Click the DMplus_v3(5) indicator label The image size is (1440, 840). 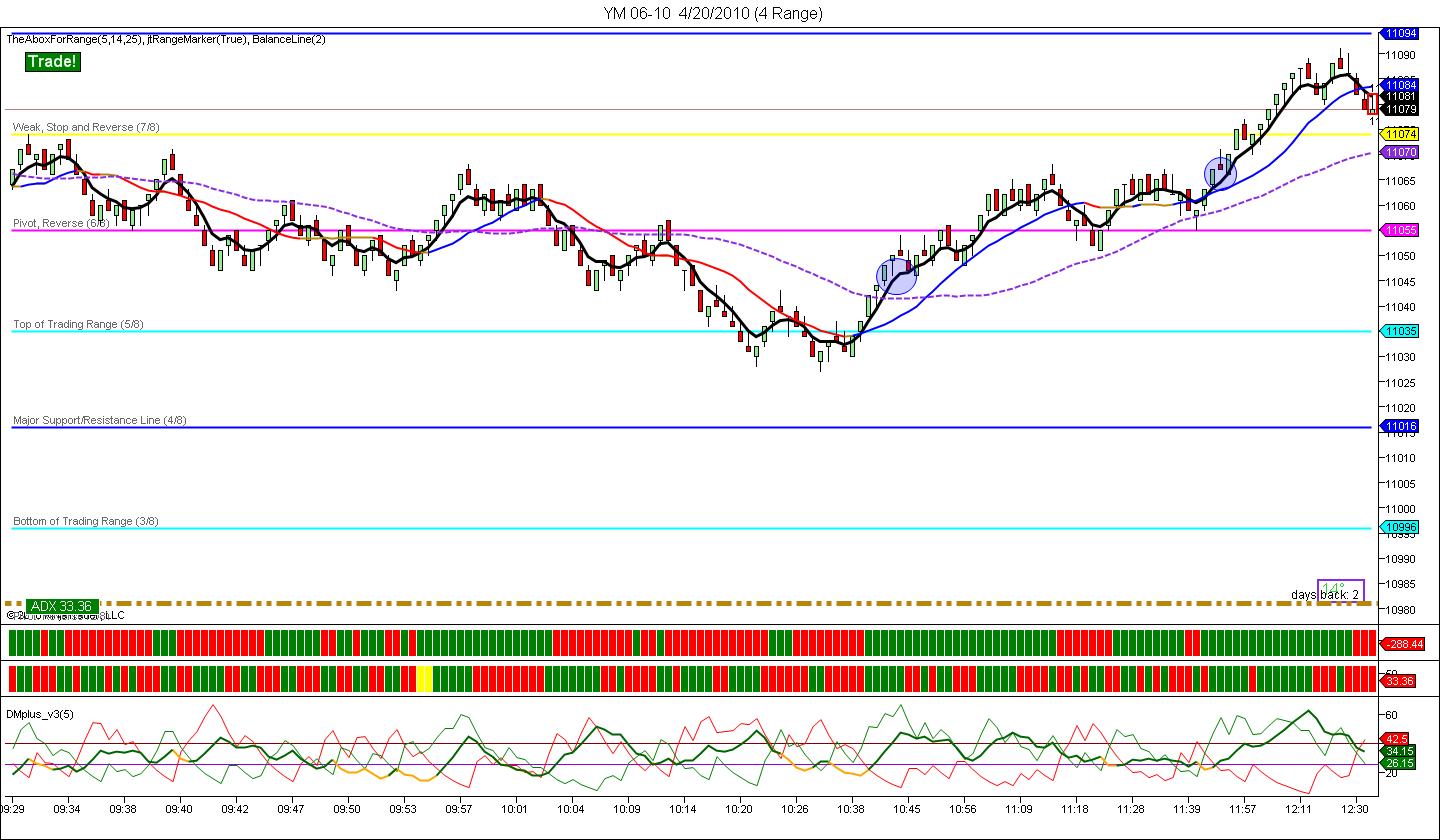pos(40,714)
